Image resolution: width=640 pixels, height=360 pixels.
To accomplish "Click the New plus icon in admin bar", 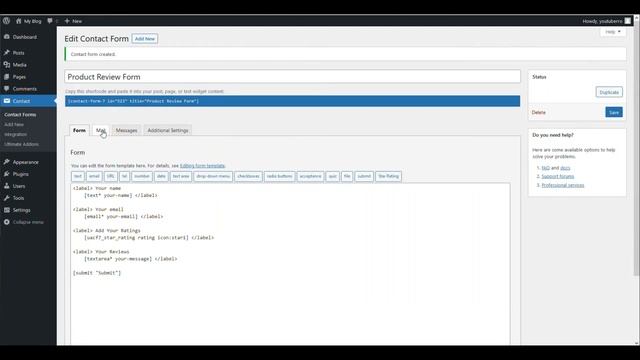I will coord(67,21).
